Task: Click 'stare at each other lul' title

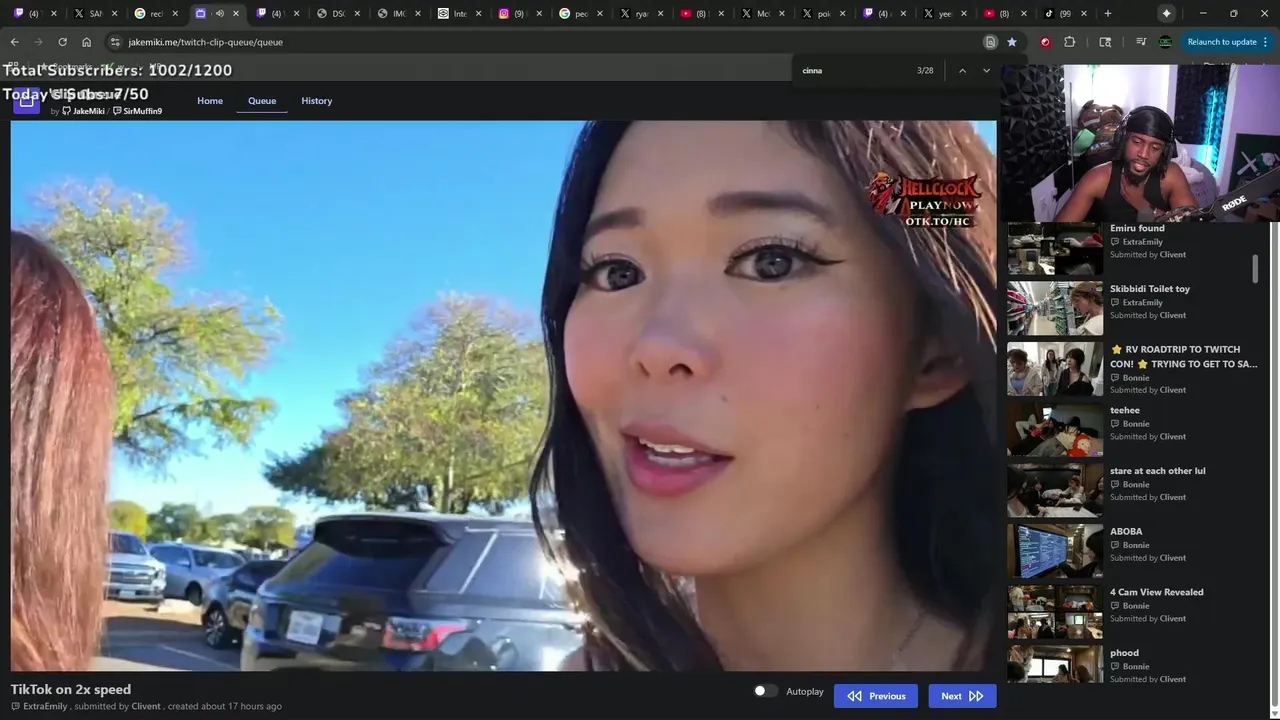Action: pos(1158,471)
